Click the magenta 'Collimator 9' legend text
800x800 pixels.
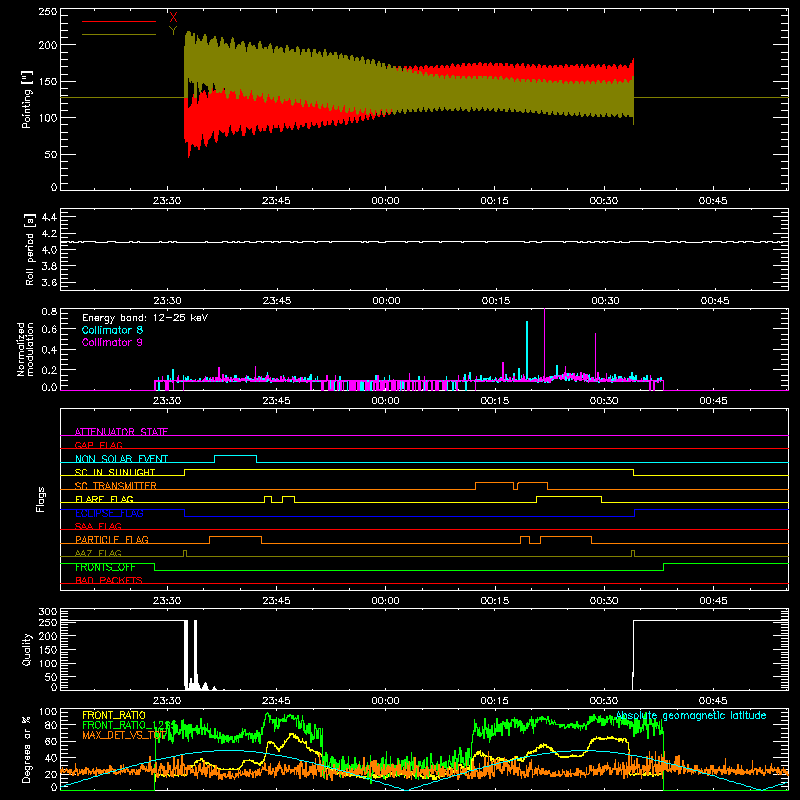(112, 342)
